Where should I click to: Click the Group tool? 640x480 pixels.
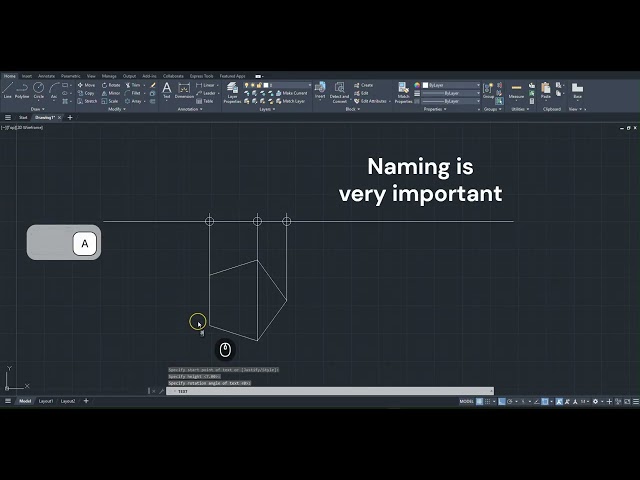(x=488, y=90)
